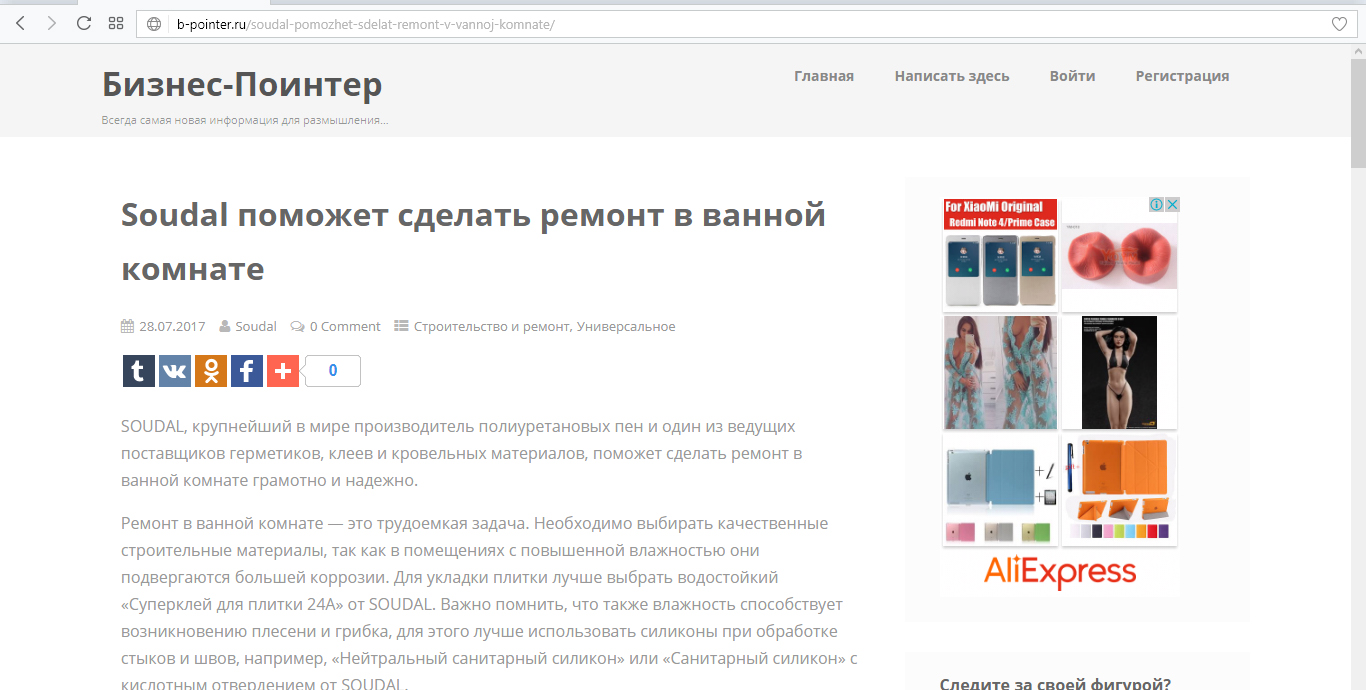Open the Строительство и ремонт category
This screenshot has width=1366, height=690.
(x=492, y=326)
